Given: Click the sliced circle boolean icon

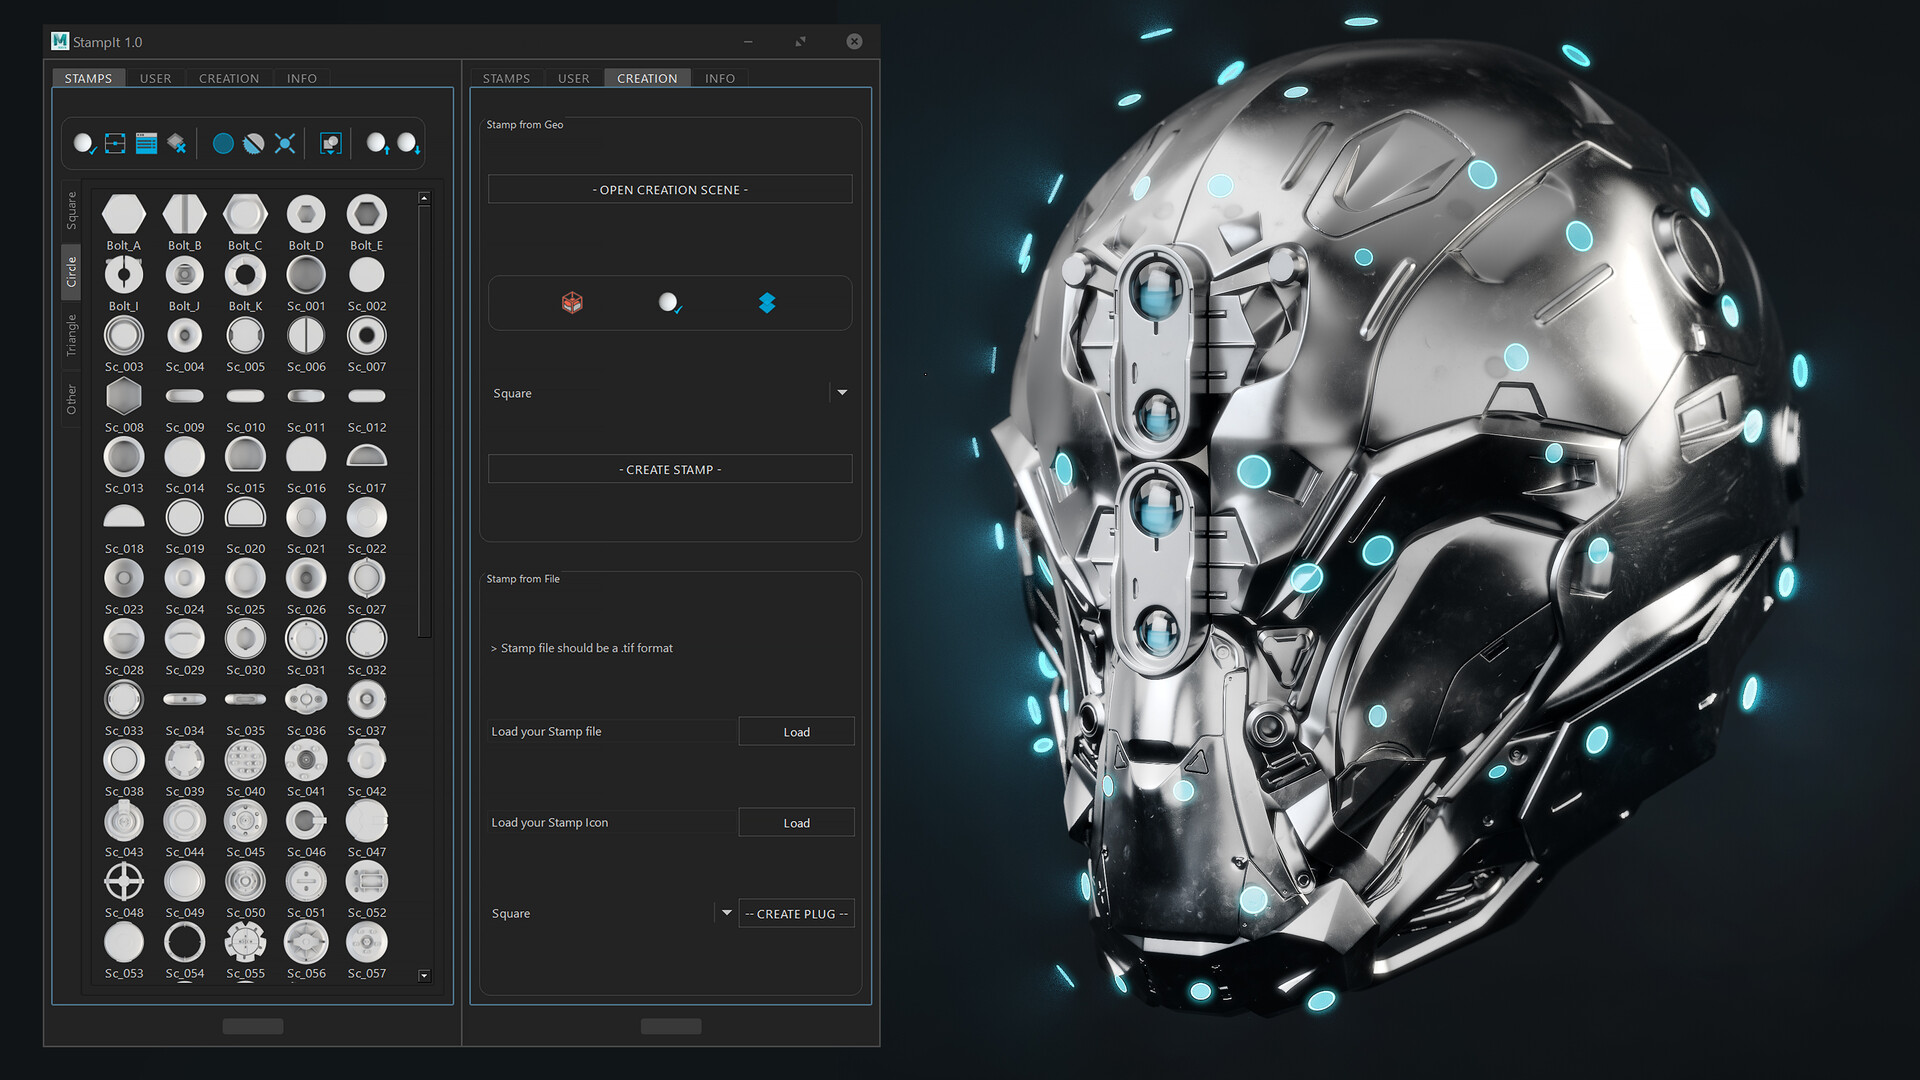Looking at the screenshot, I should tap(253, 143).
